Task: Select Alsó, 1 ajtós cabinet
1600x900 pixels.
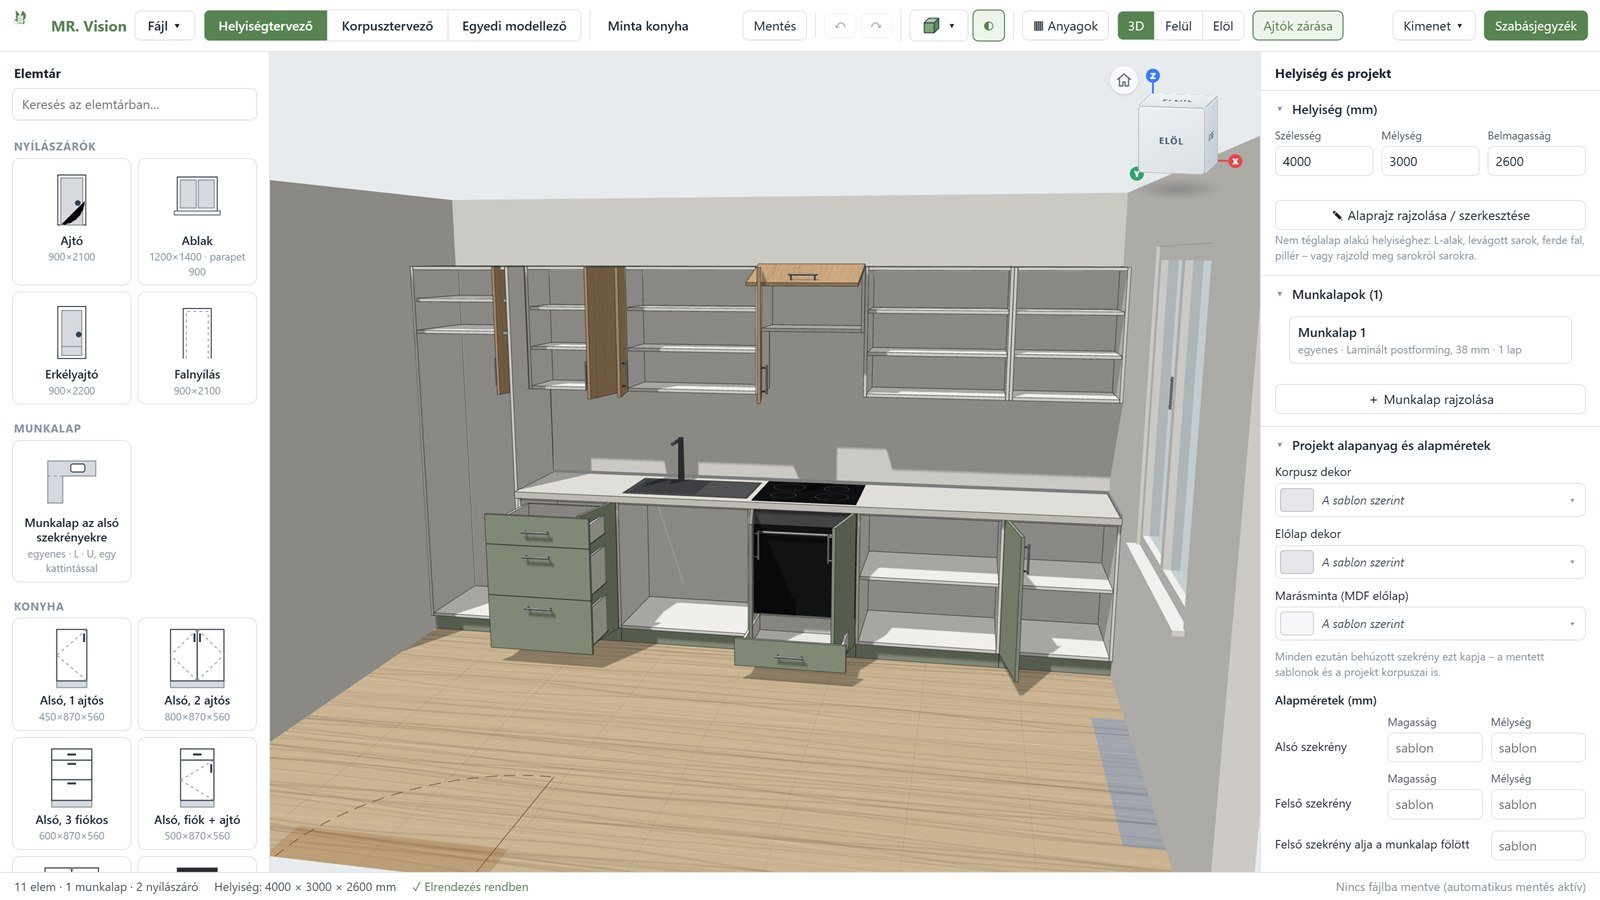Action: click(x=72, y=674)
